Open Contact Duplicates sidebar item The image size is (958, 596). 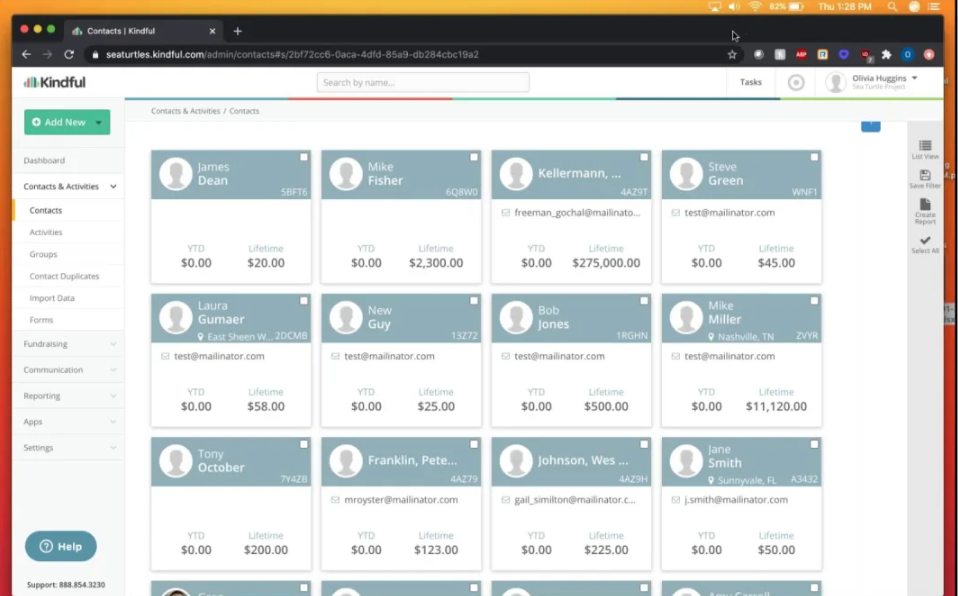[x=64, y=276]
